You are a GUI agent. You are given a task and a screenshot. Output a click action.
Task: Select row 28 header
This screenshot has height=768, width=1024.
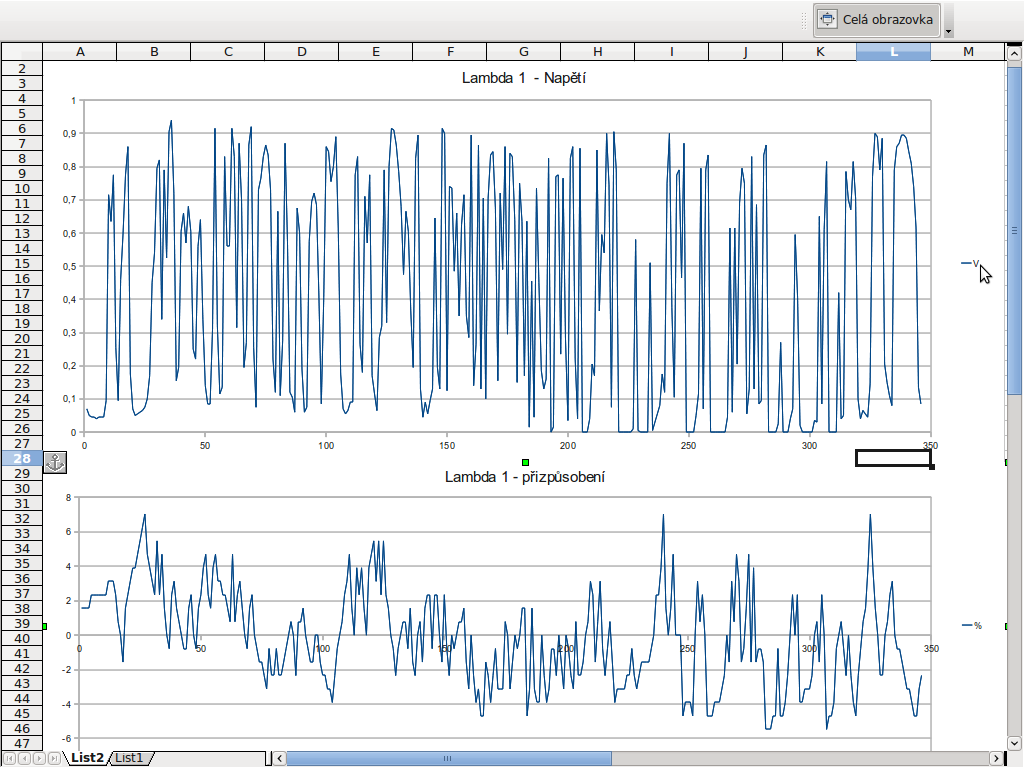tap(22, 458)
